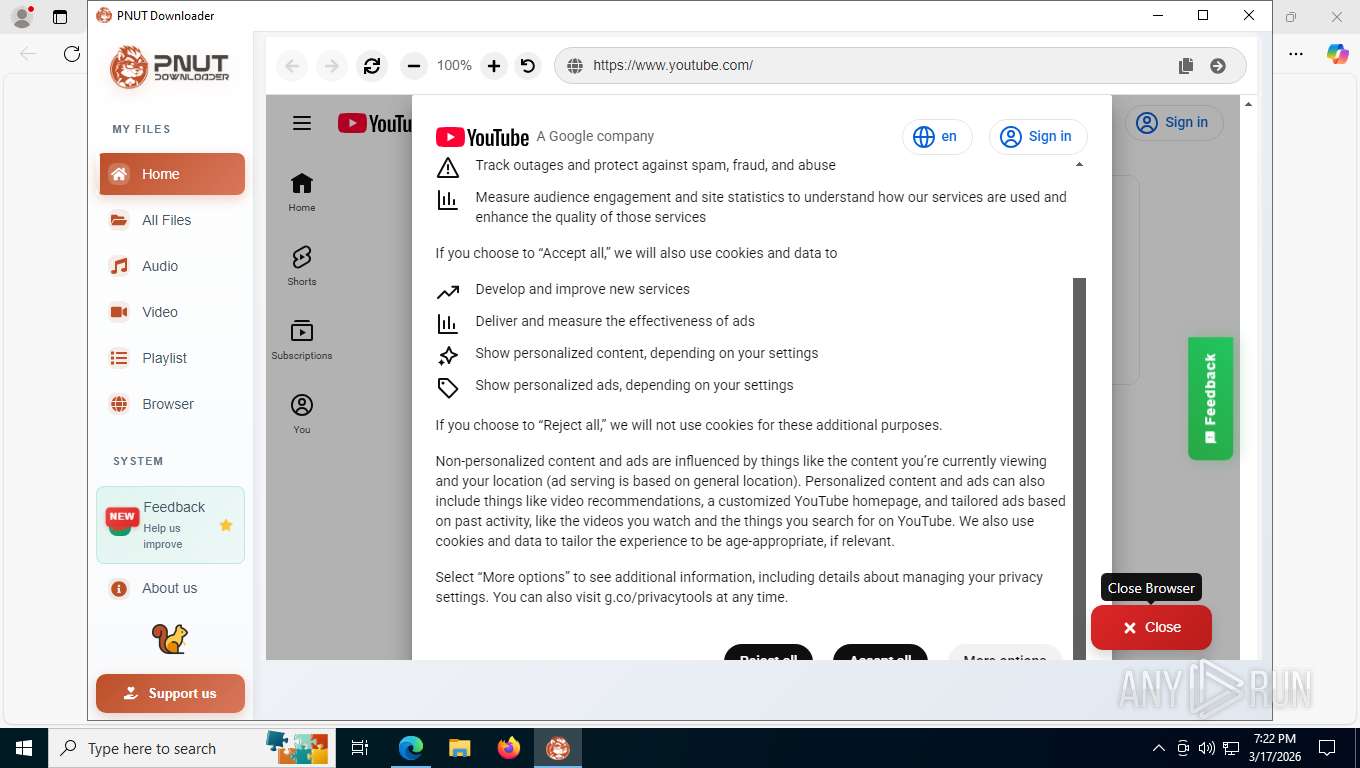Open the Video files section
This screenshot has width=1360, height=768.
172,312
